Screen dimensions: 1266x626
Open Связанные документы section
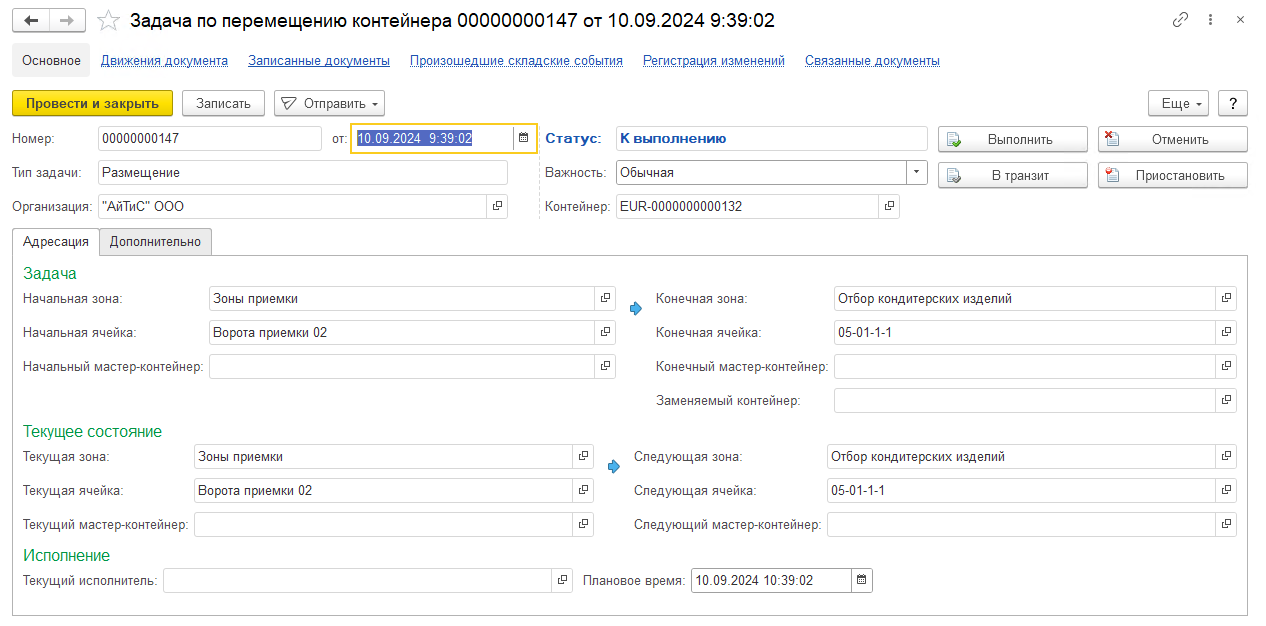click(872, 60)
